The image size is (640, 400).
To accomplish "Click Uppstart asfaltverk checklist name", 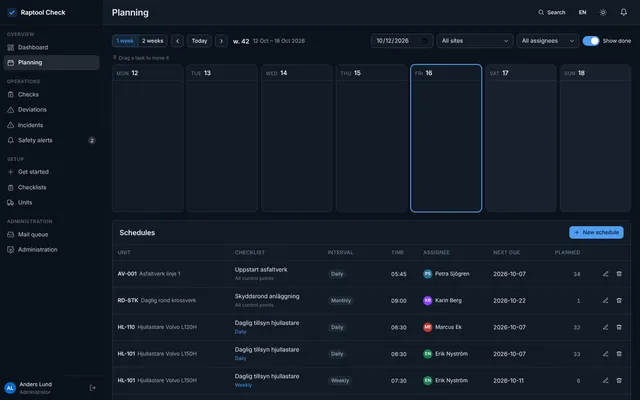I will coord(261,270).
